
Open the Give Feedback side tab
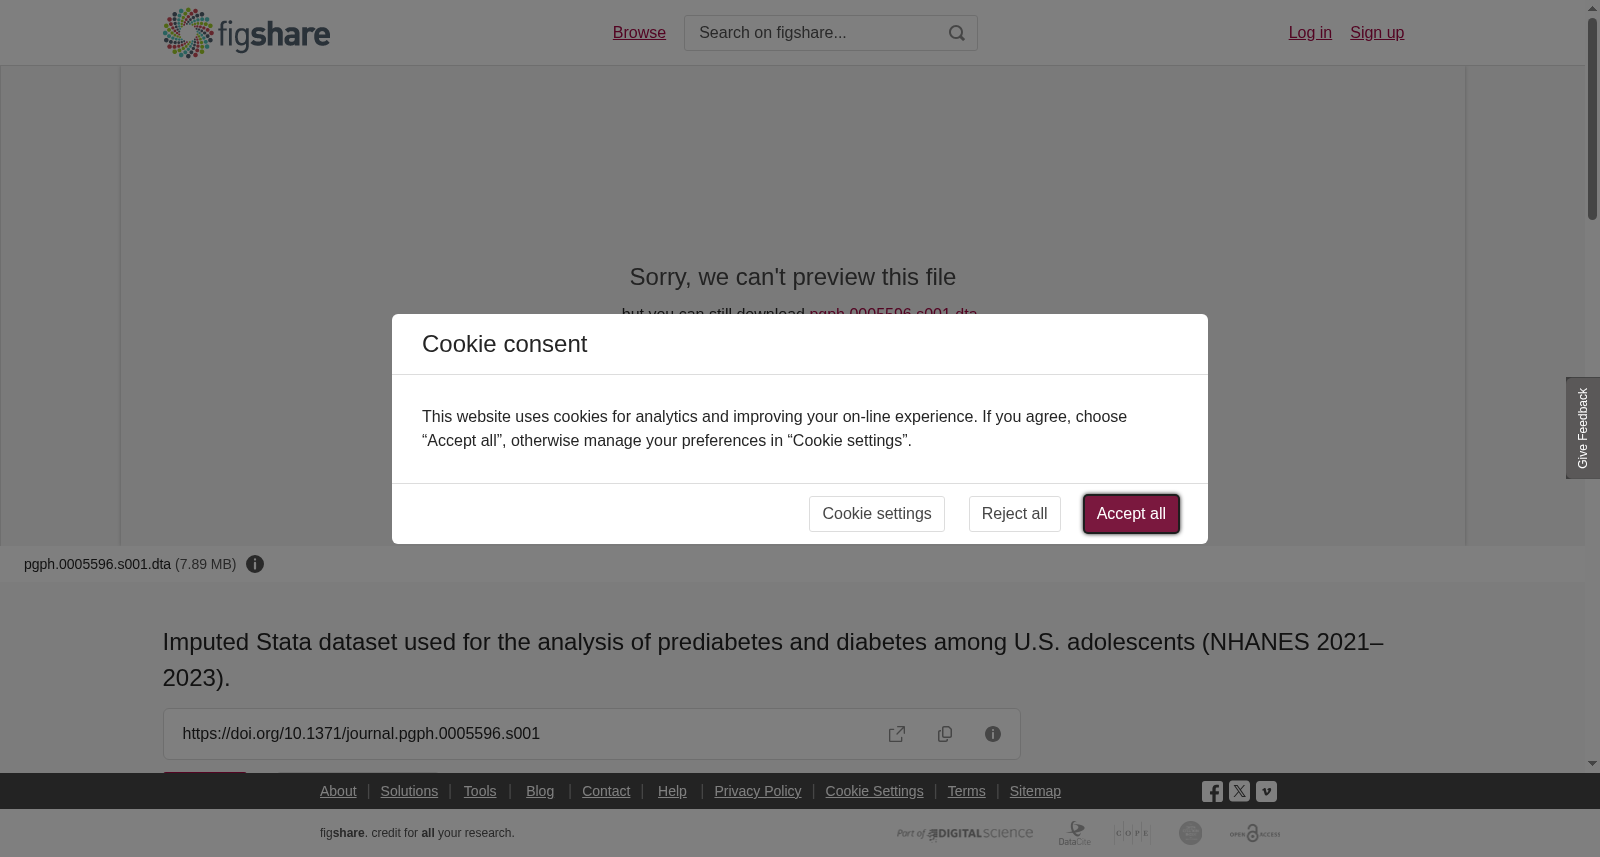1583,428
